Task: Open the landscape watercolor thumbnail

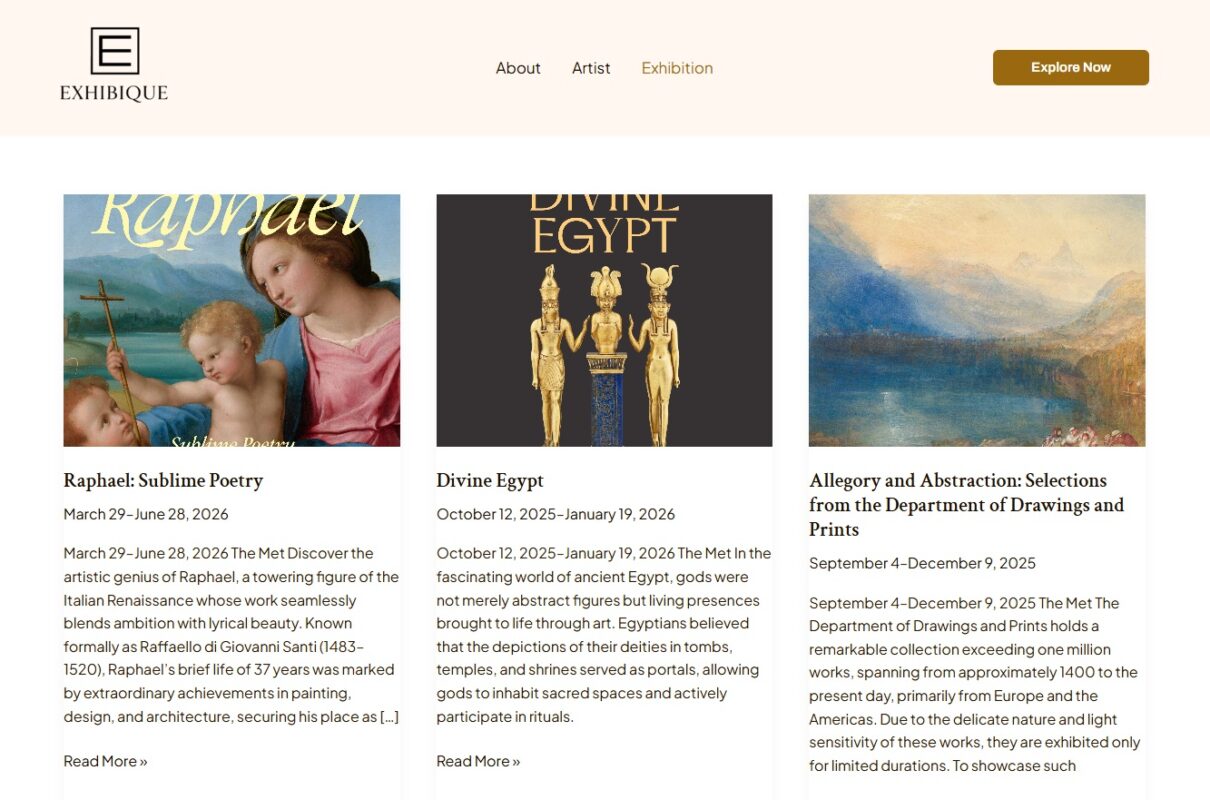Action: click(x=976, y=320)
